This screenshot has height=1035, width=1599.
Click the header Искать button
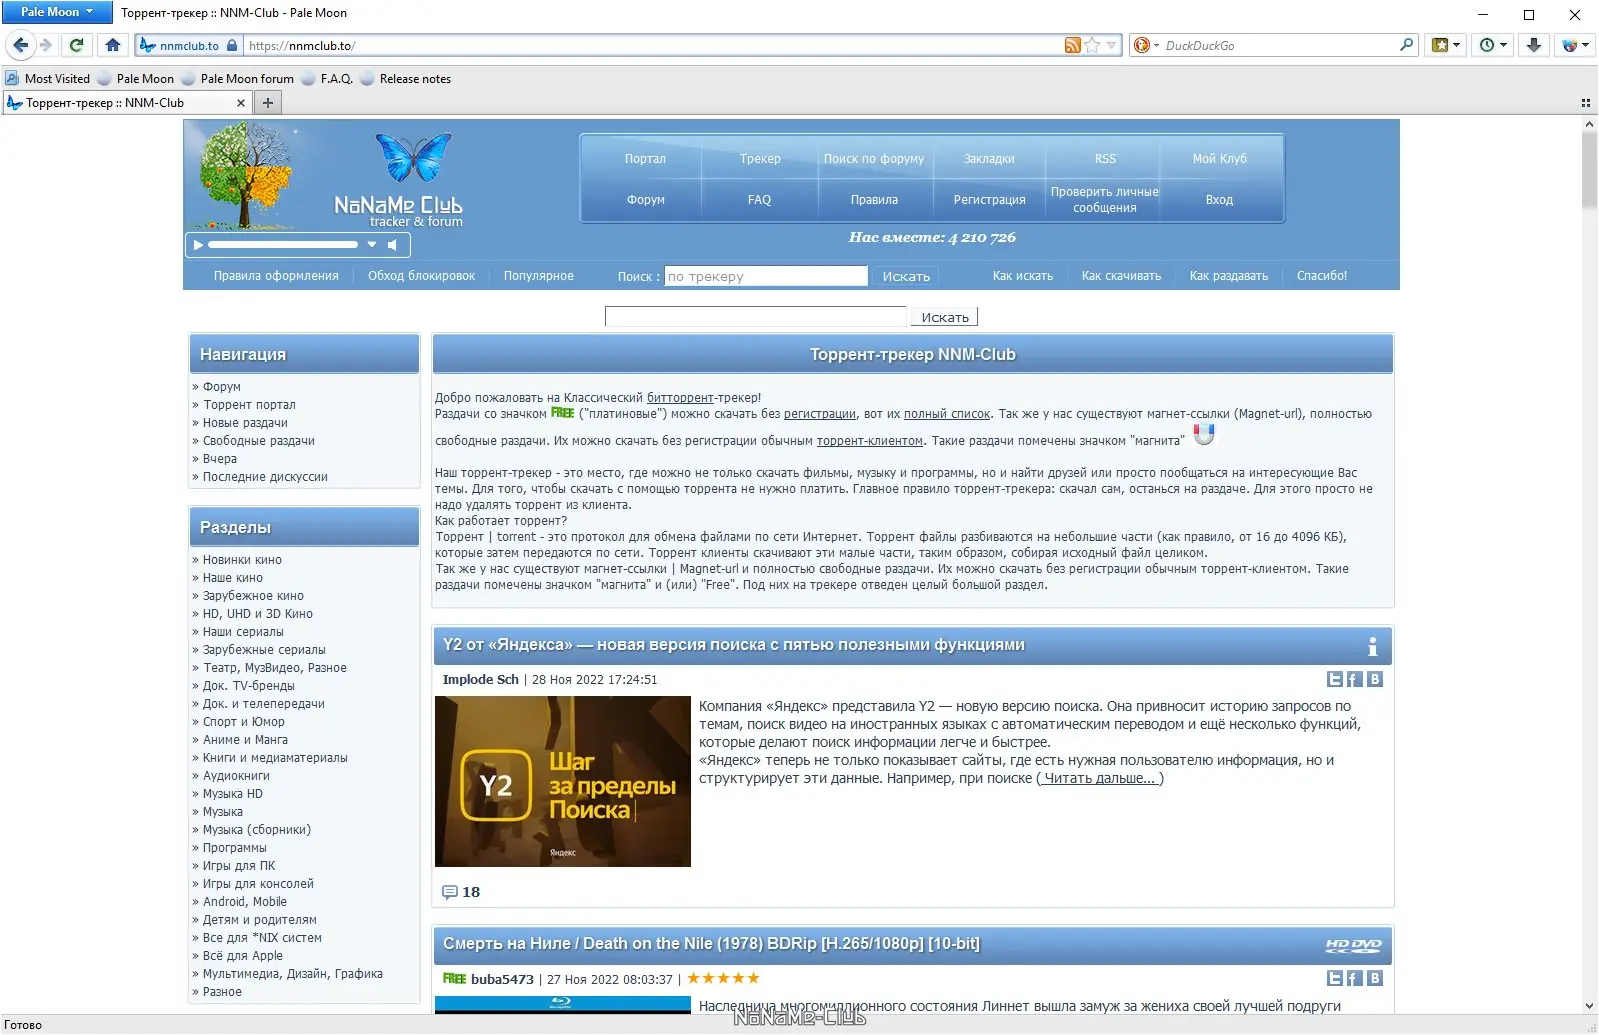906,276
